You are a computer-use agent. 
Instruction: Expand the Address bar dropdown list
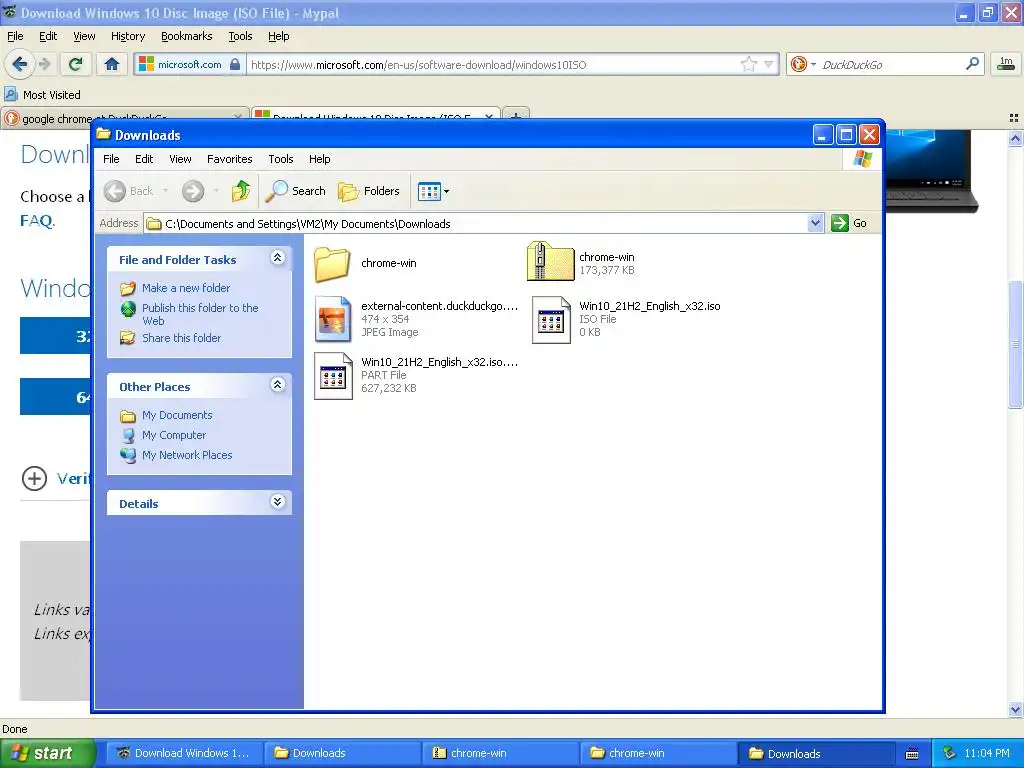815,223
